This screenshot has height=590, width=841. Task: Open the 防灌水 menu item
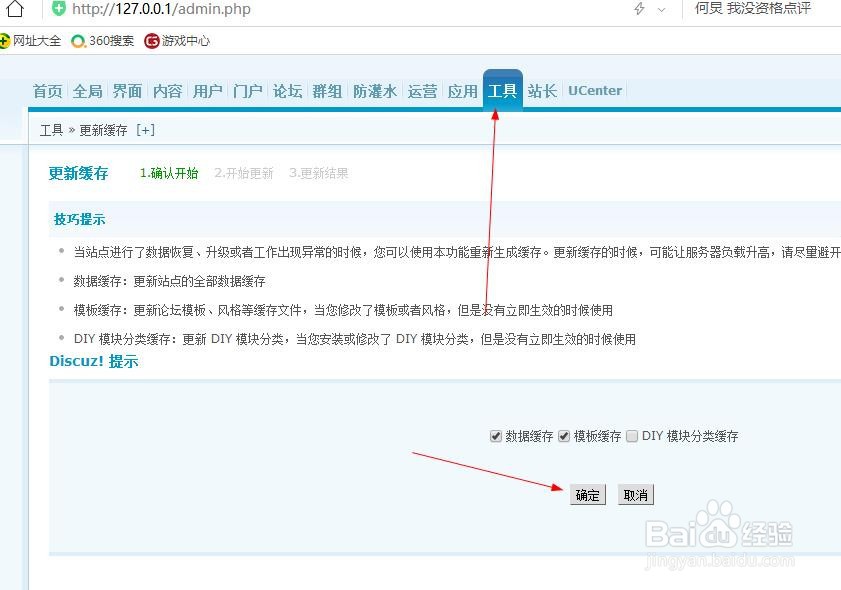coord(373,90)
